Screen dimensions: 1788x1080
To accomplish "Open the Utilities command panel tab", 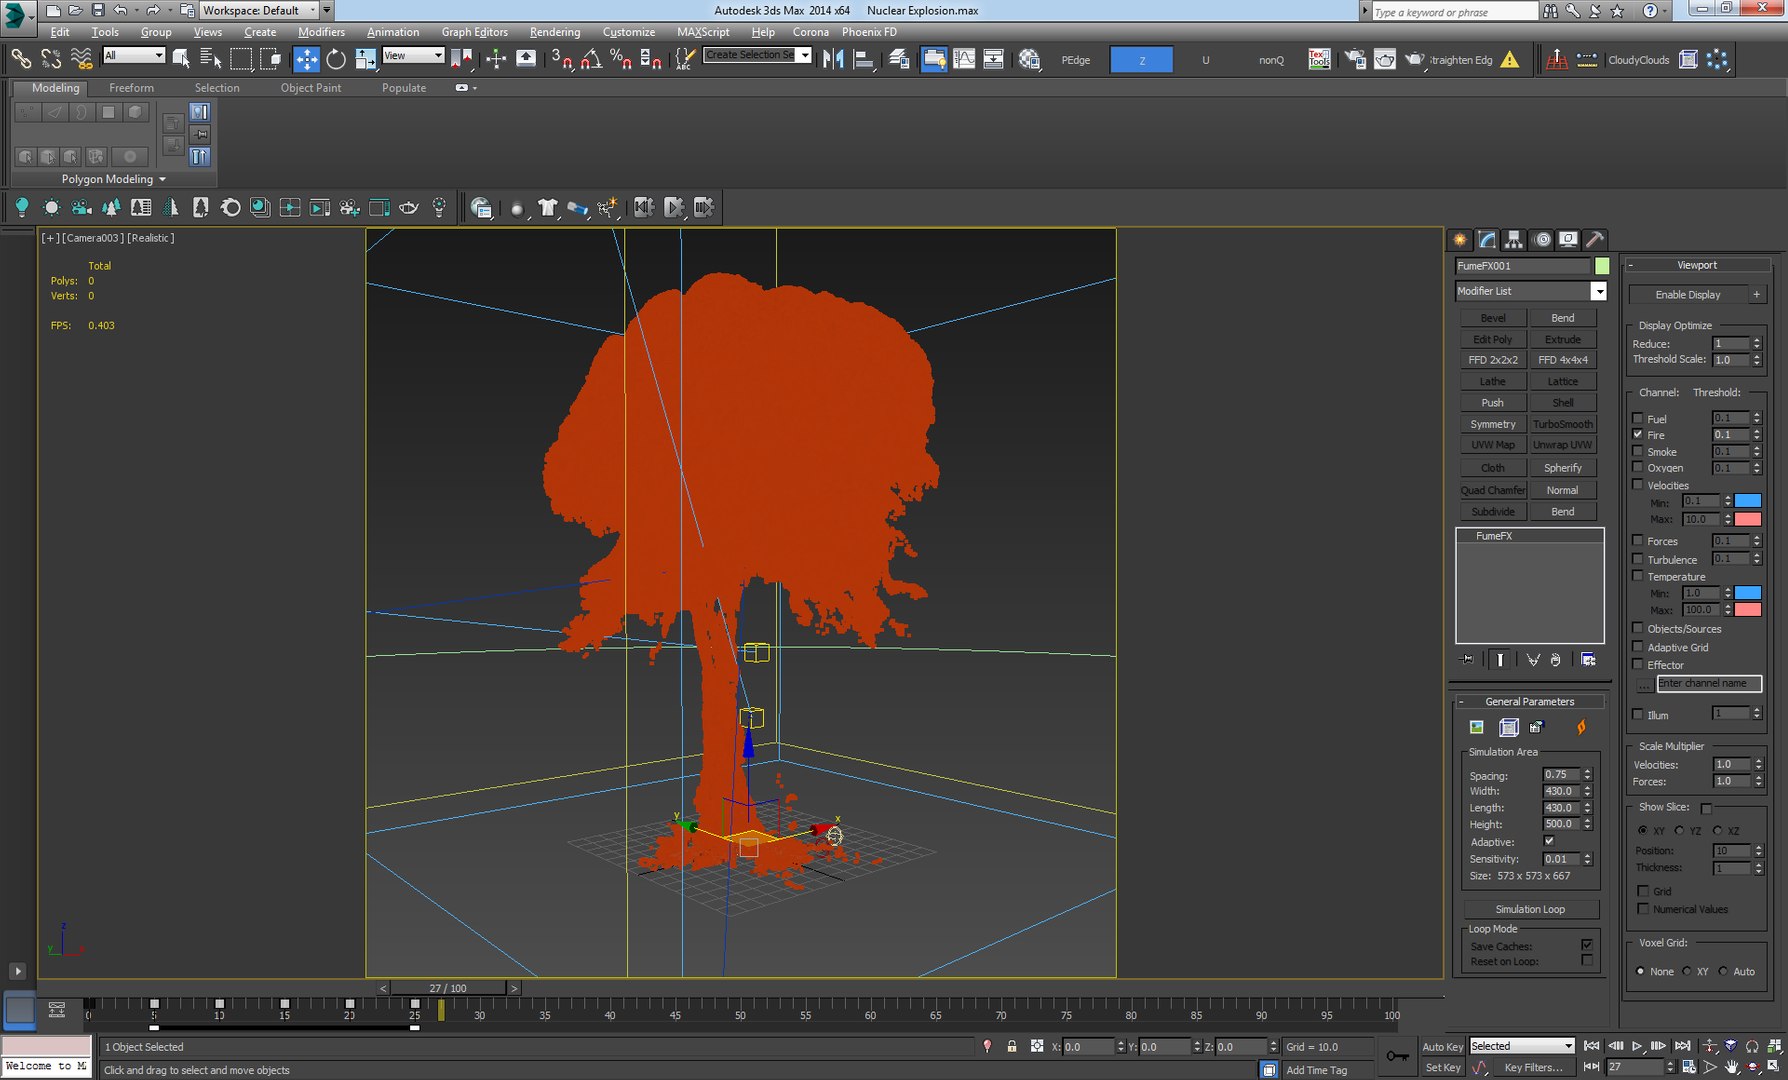I will 1596,240.
